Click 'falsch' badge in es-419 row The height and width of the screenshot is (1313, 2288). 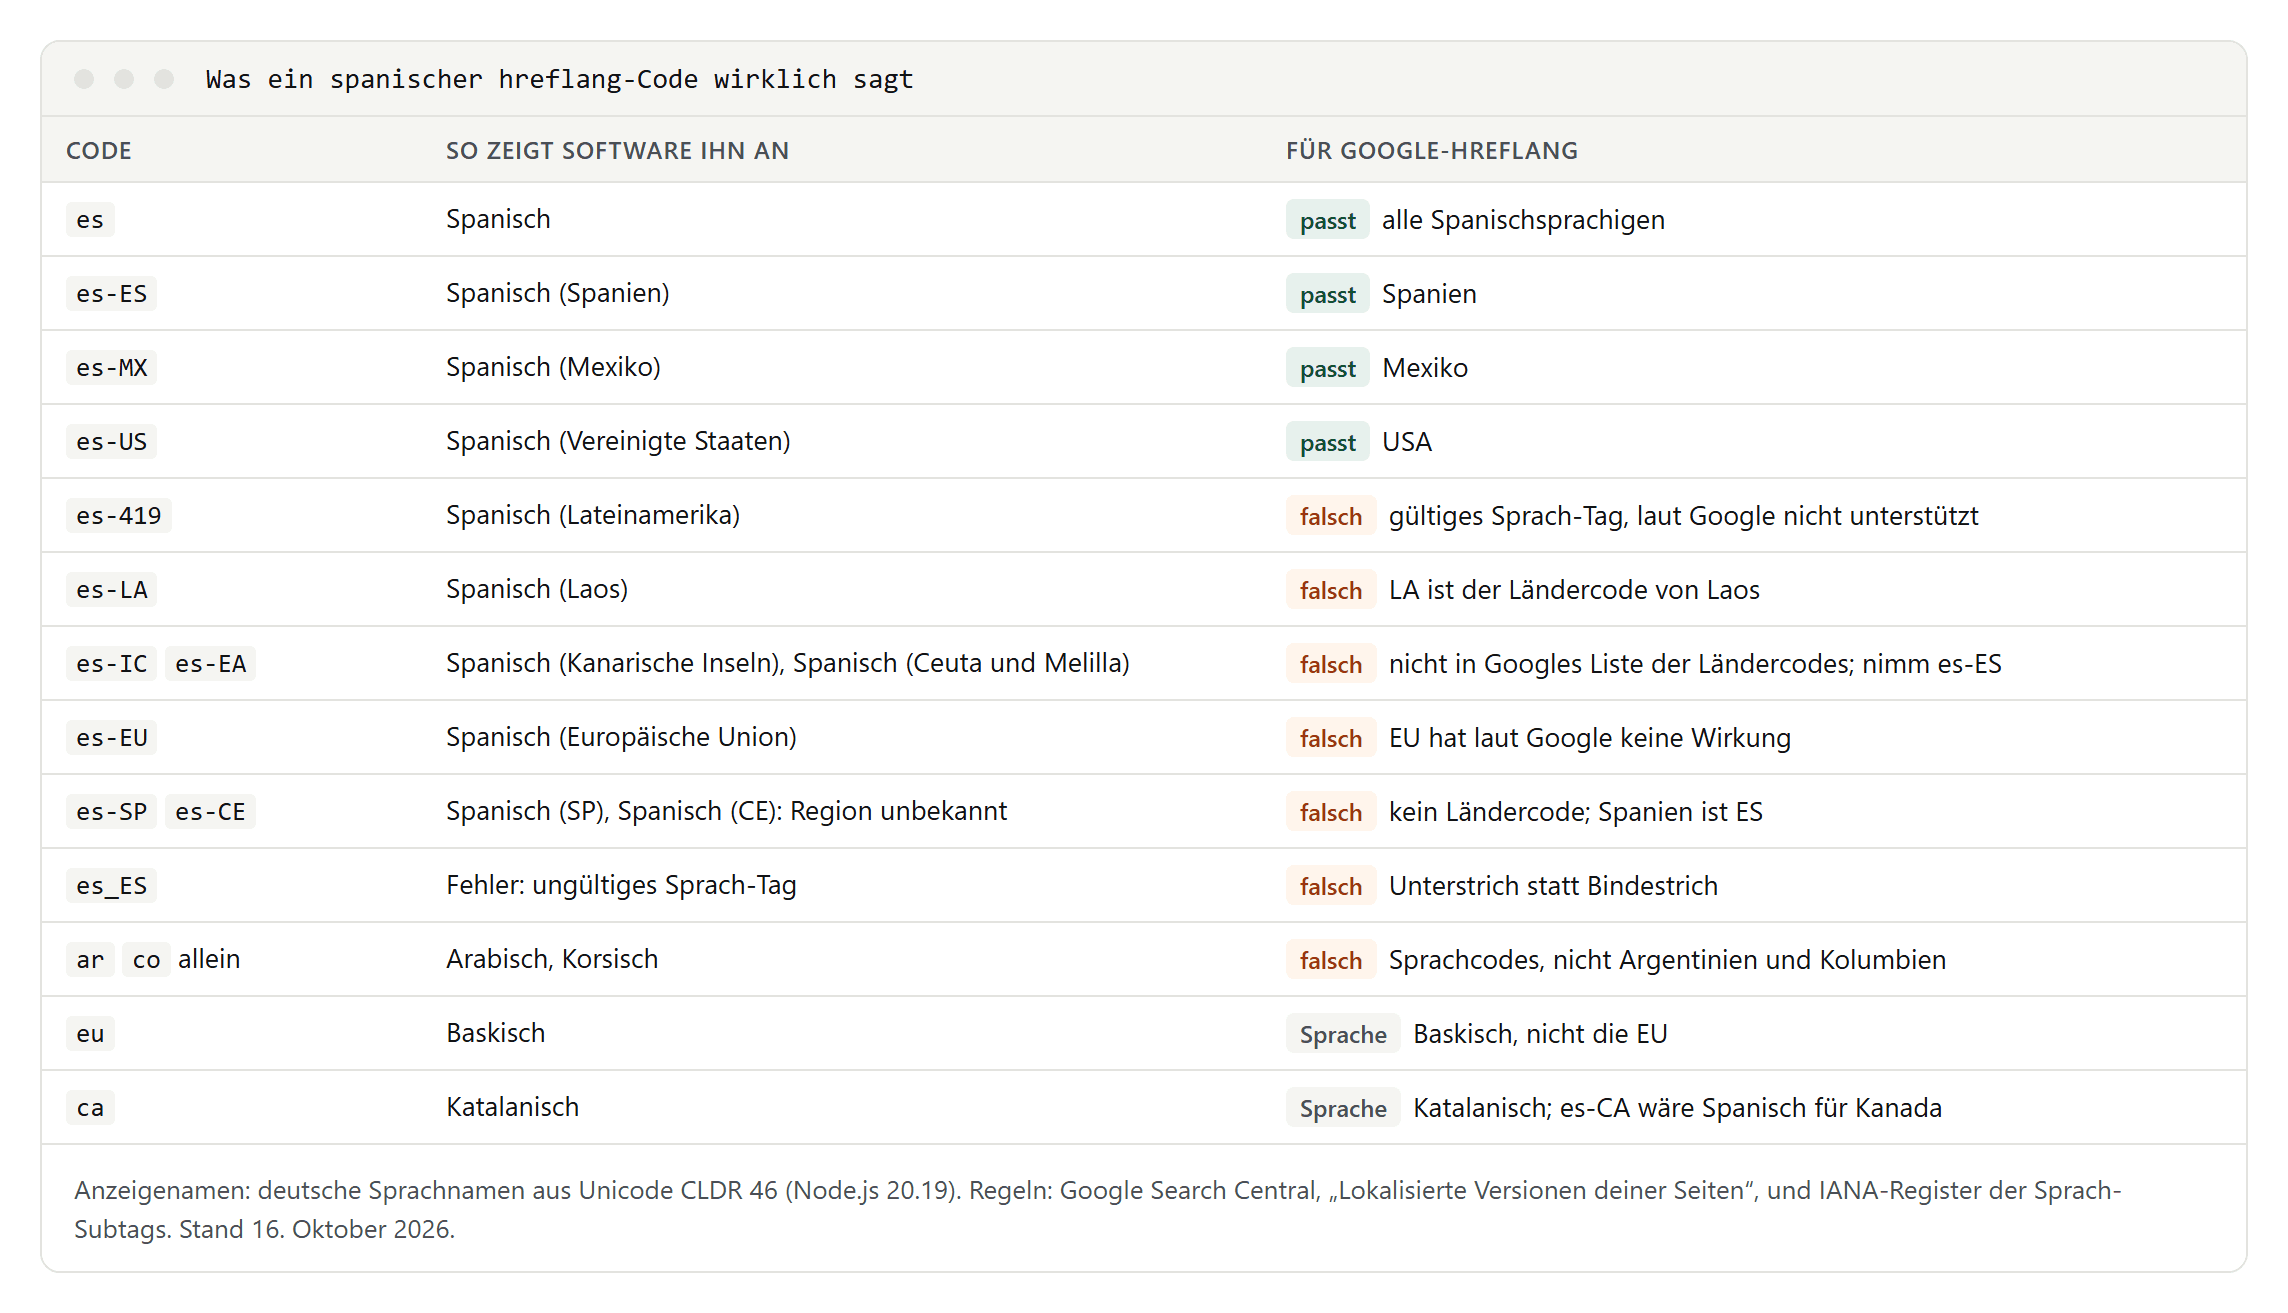[x=1330, y=516]
